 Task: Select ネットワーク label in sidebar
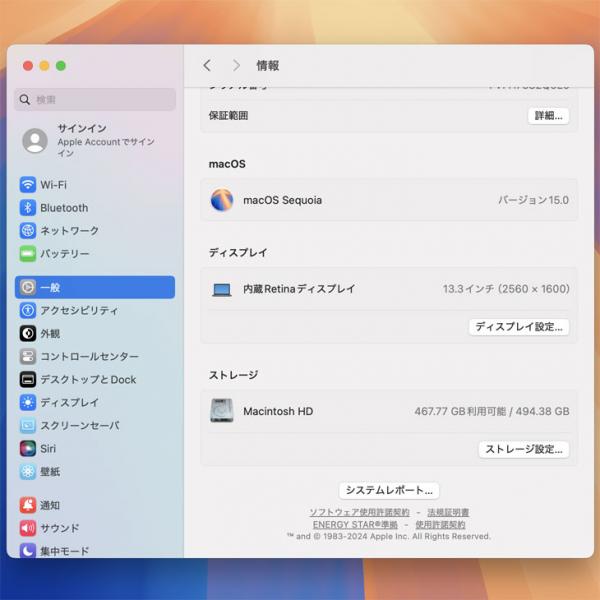pyautogui.click(x=70, y=231)
